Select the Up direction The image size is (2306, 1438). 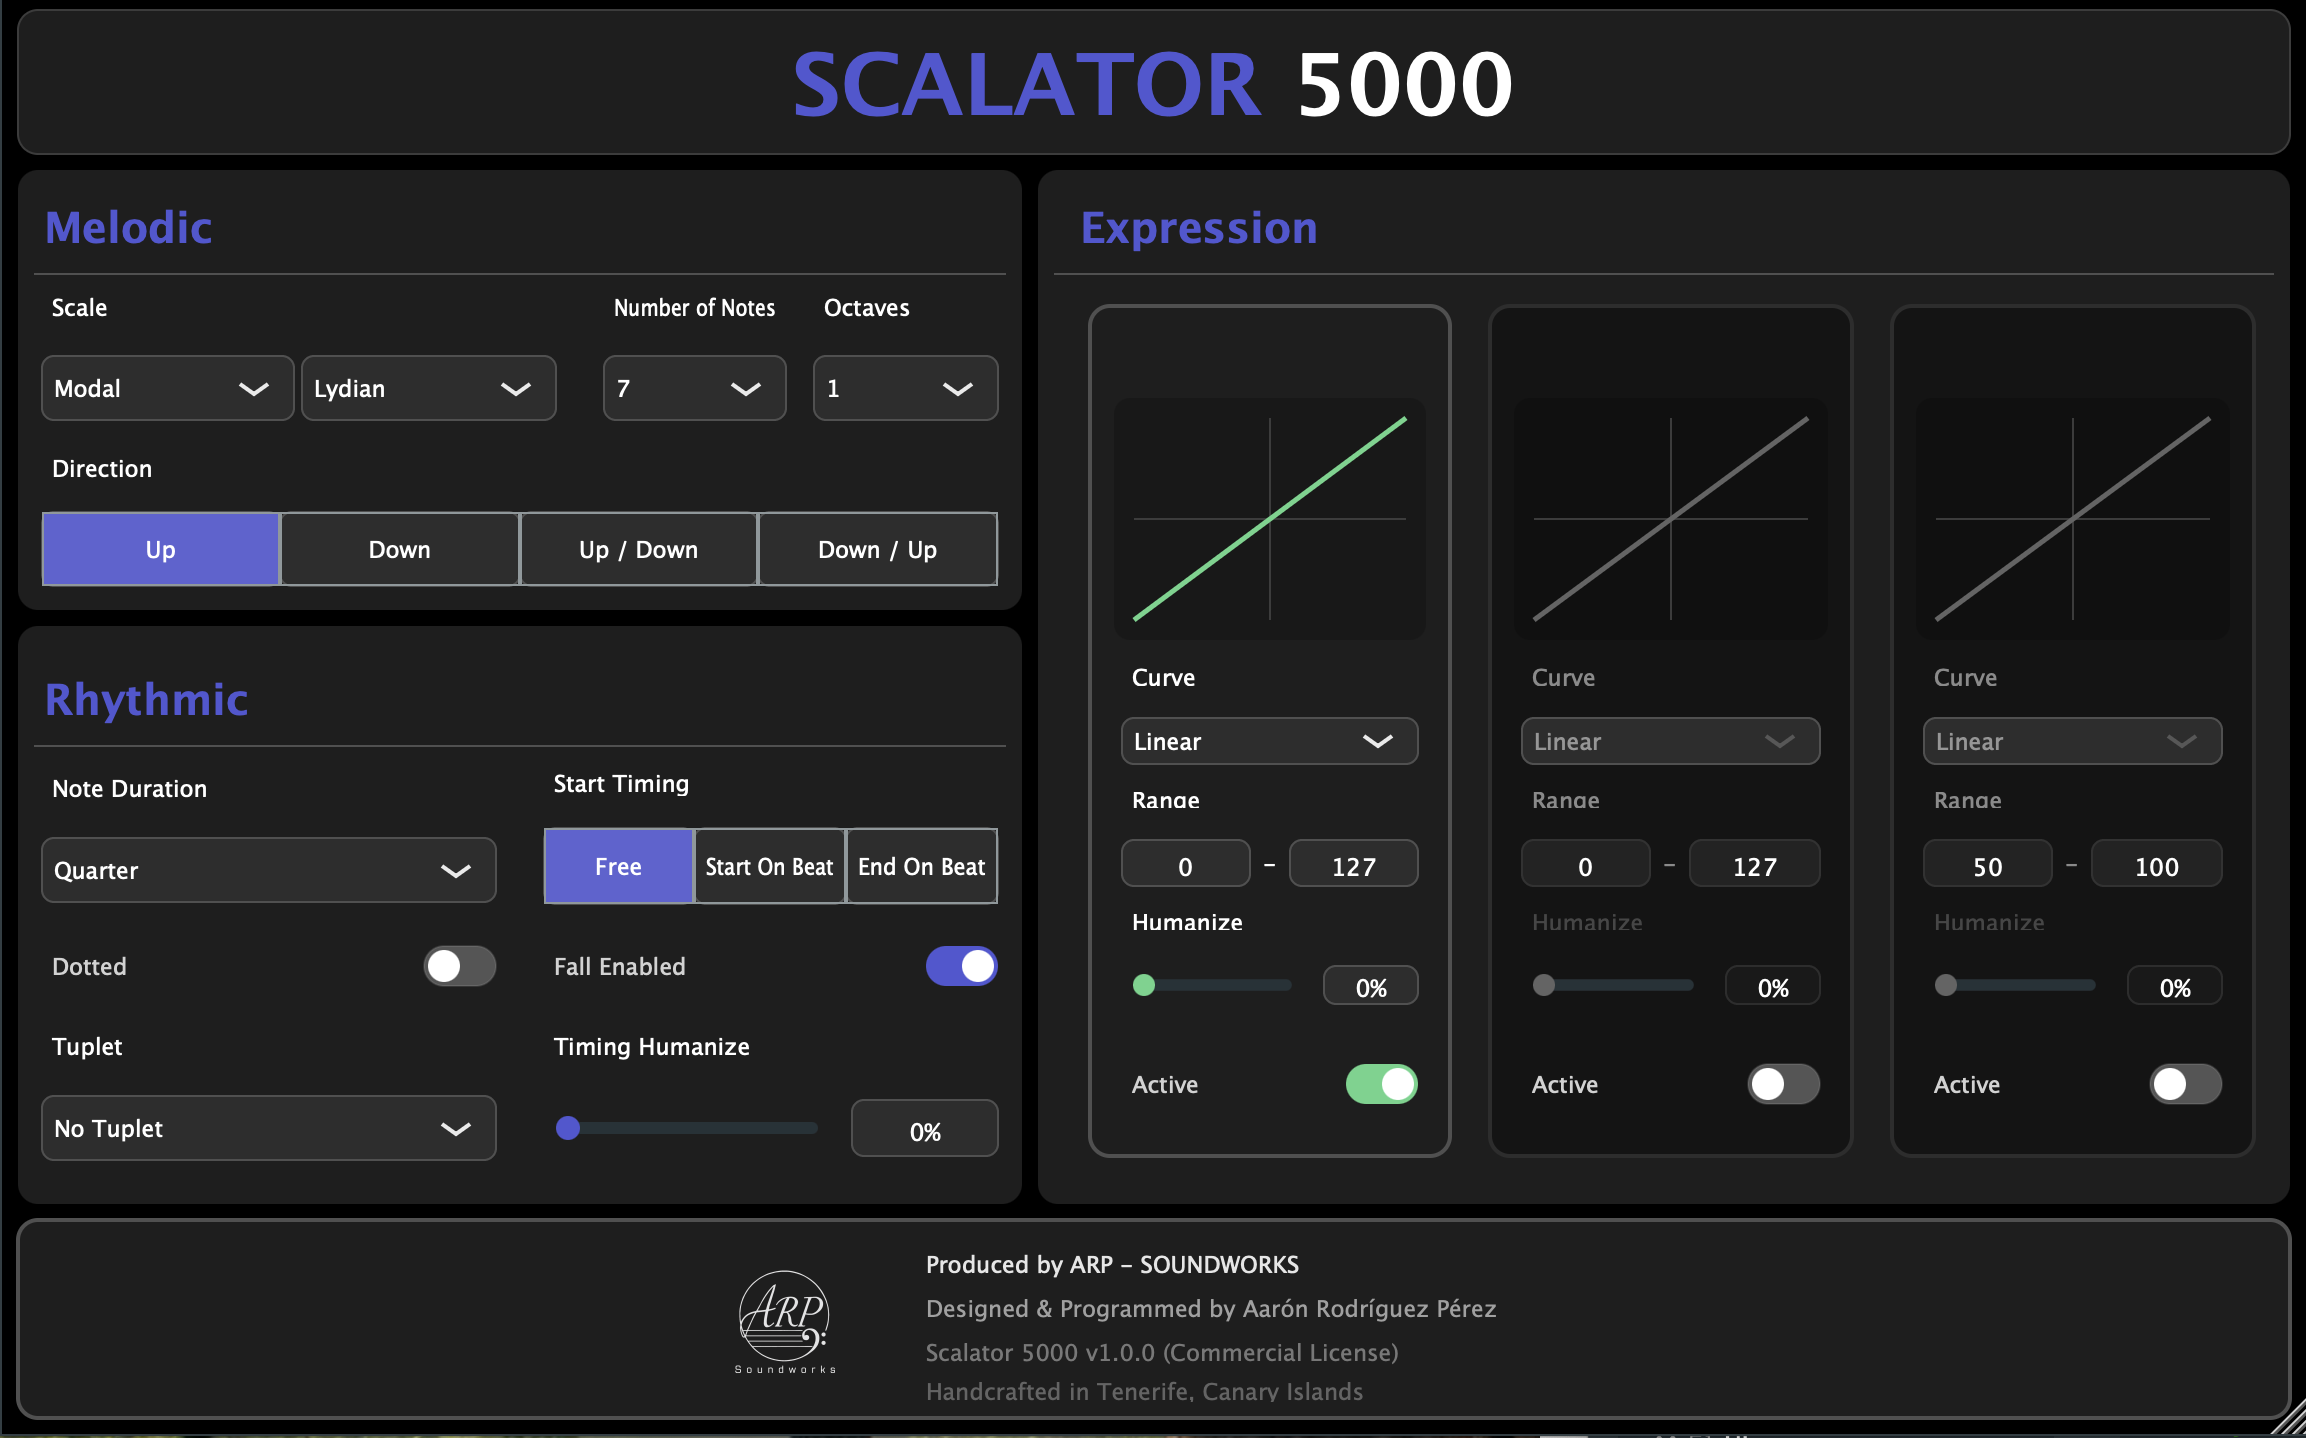[x=161, y=549]
